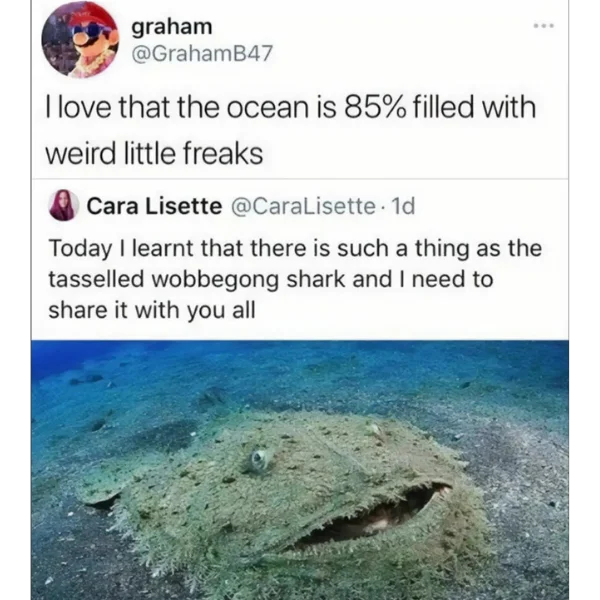Viewport: 600px width, 600px height.
Task: Open Cara Lisette's small profile avatar
Action: pyautogui.click(x=64, y=205)
